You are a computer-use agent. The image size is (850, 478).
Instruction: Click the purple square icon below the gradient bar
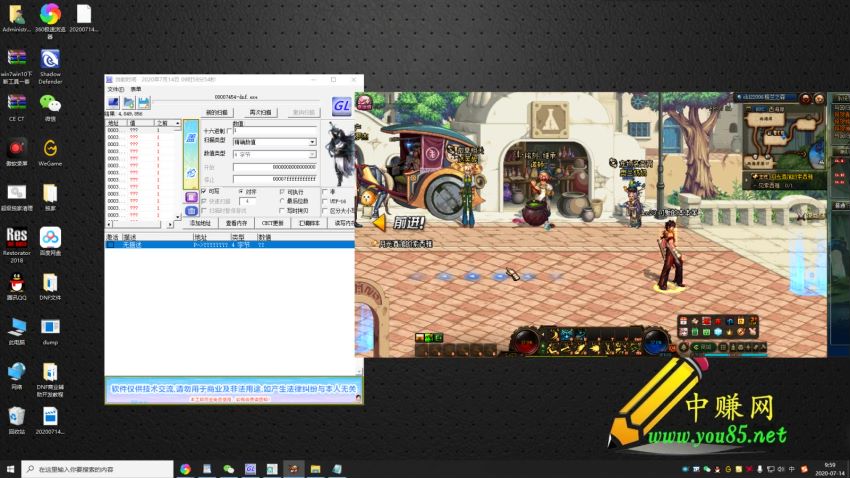pos(191,197)
